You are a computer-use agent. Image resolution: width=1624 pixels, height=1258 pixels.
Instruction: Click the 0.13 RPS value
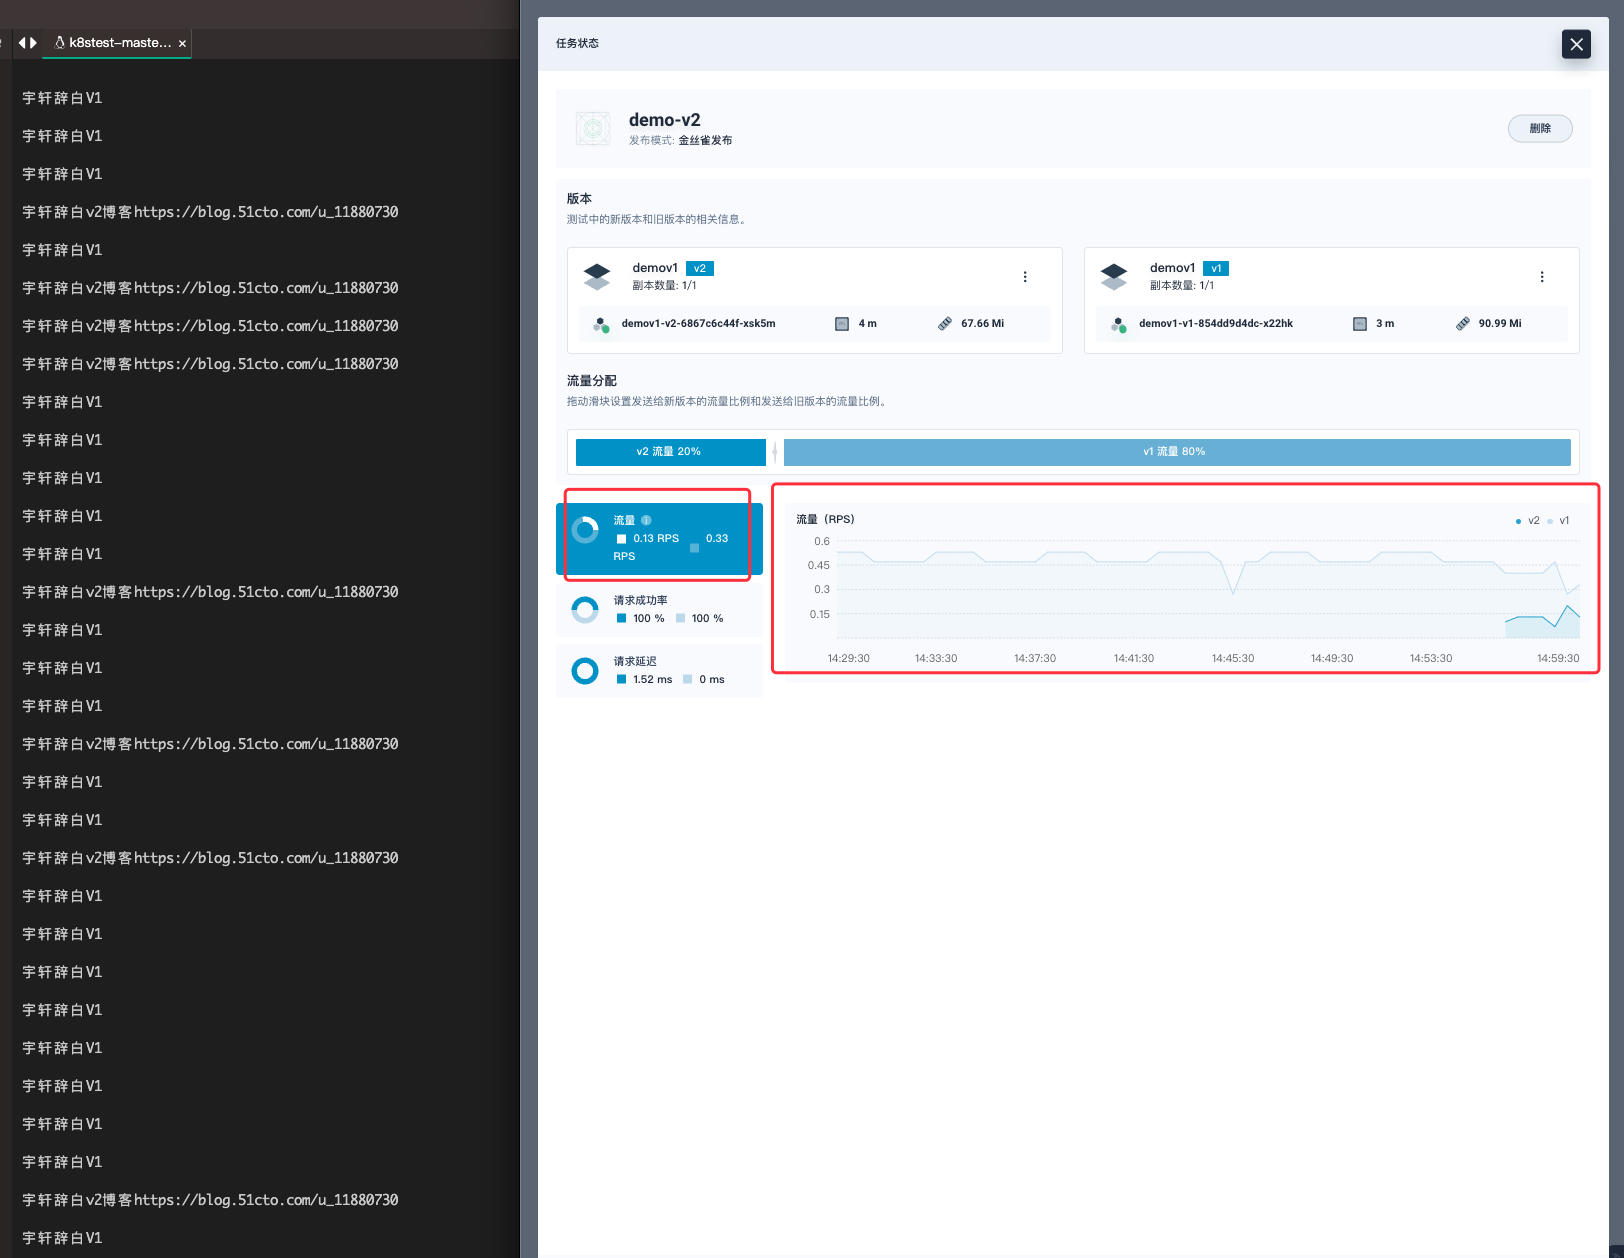coord(656,539)
